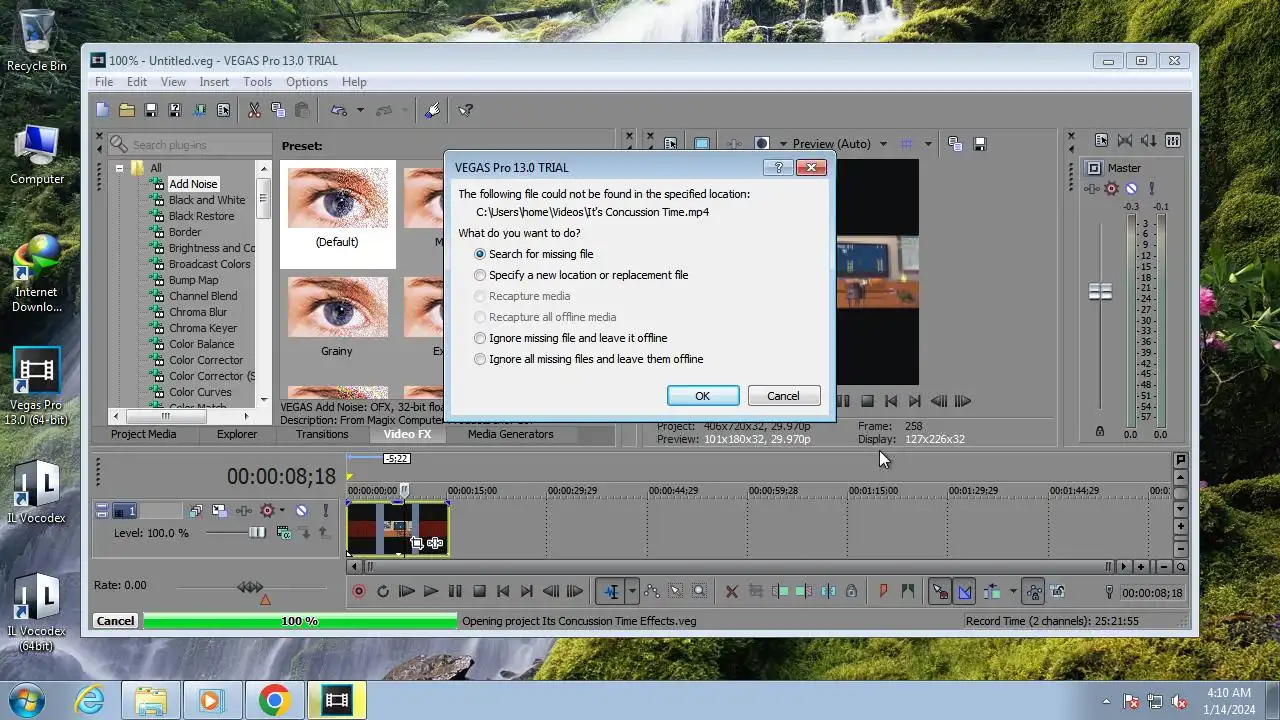Click the Insert Region icon in the editing toolbar
The width and height of the screenshot is (1280, 720).
[907, 591]
